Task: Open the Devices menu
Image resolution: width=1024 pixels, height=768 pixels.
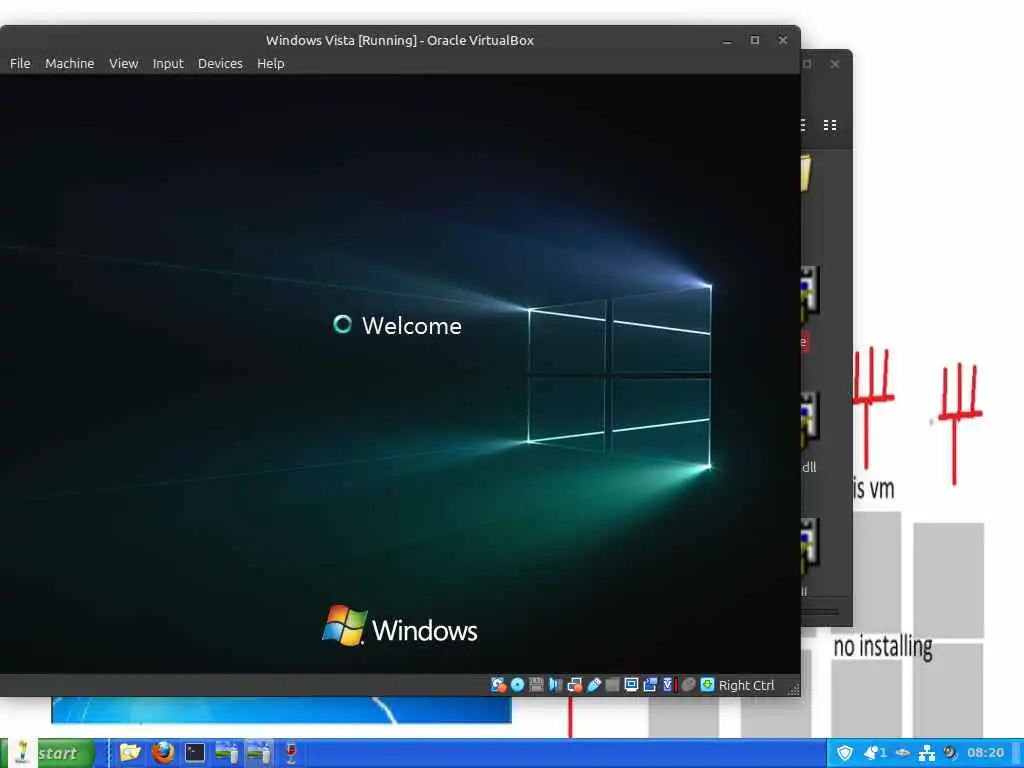Action: (220, 63)
